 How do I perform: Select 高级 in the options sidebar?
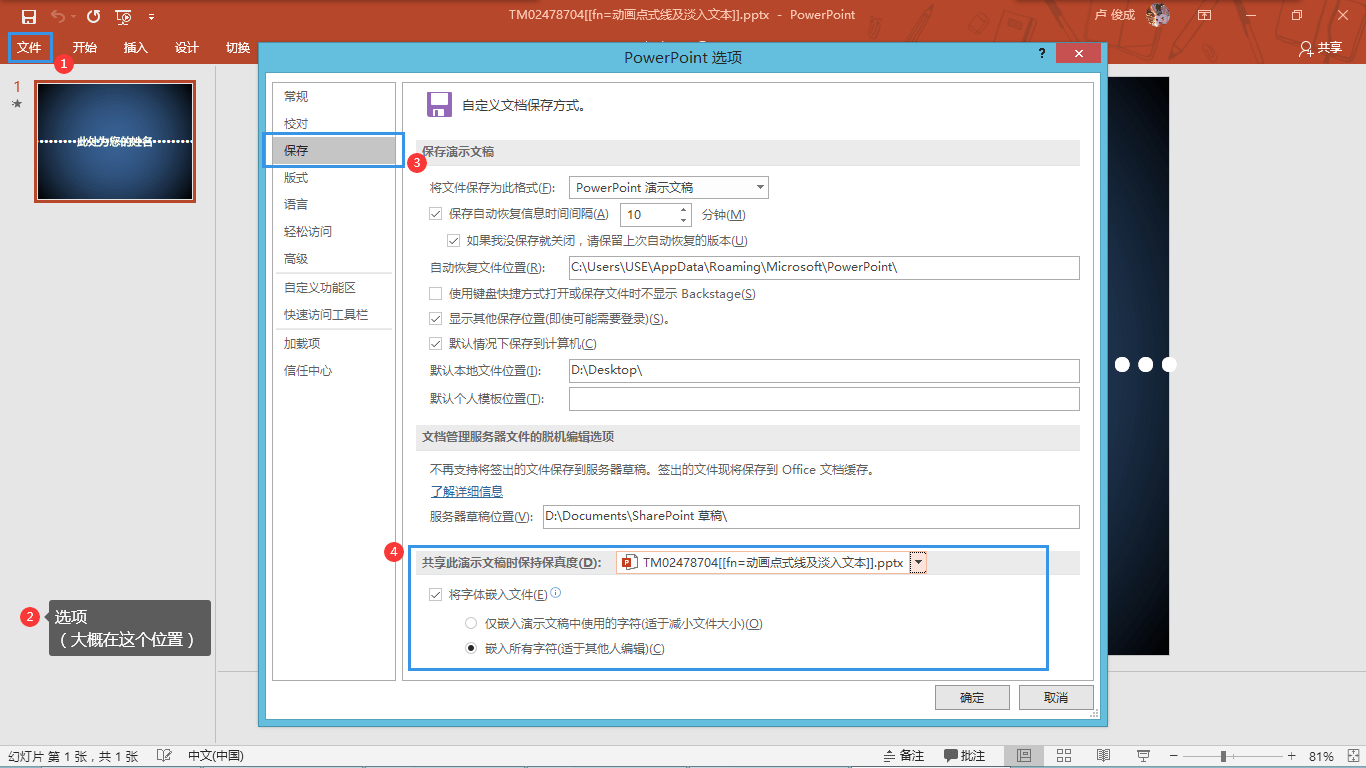296,259
